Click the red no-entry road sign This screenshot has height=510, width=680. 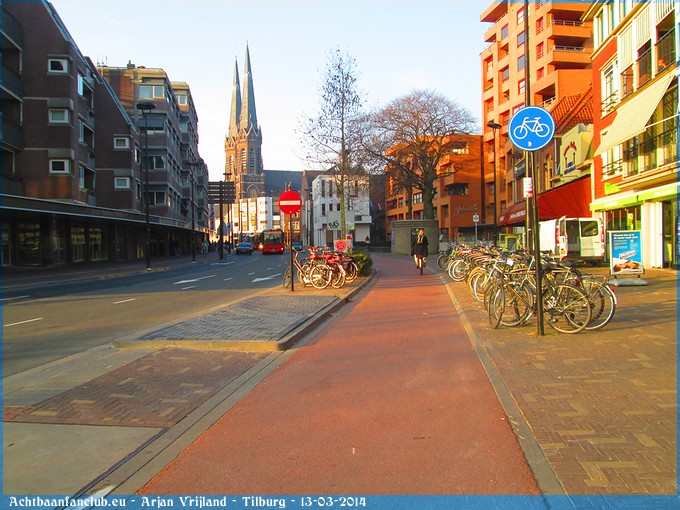(x=290, y=202)
